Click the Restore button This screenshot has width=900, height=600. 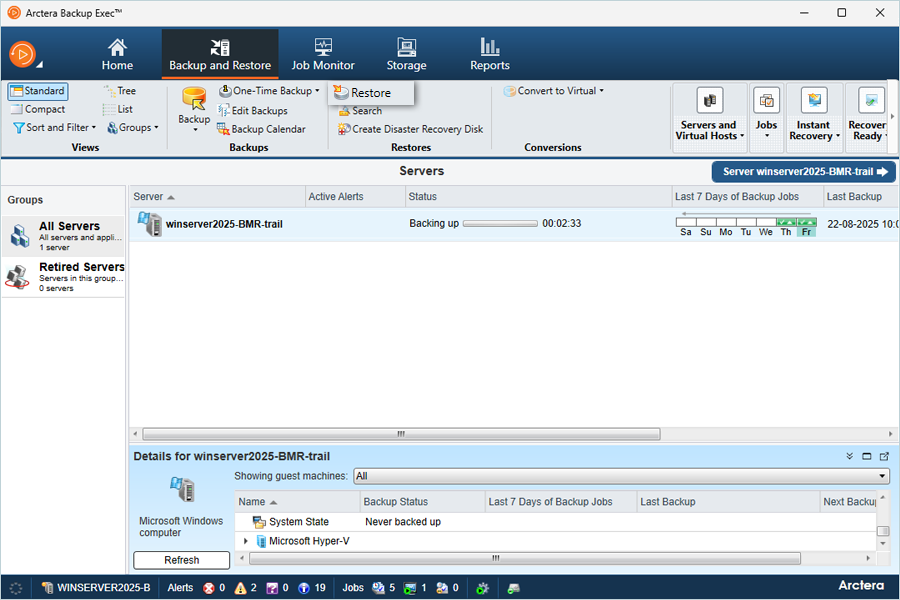(370, 92)
